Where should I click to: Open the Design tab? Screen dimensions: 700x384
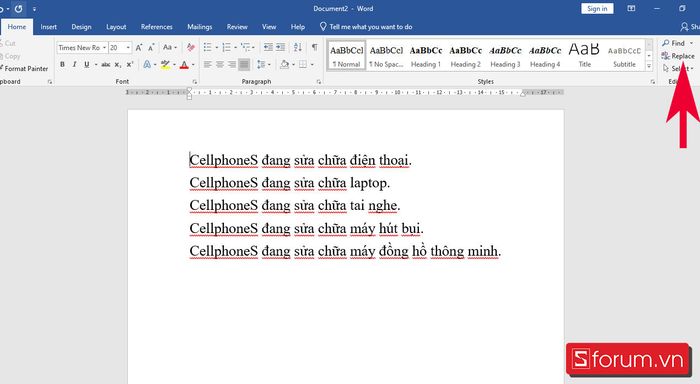81,27
